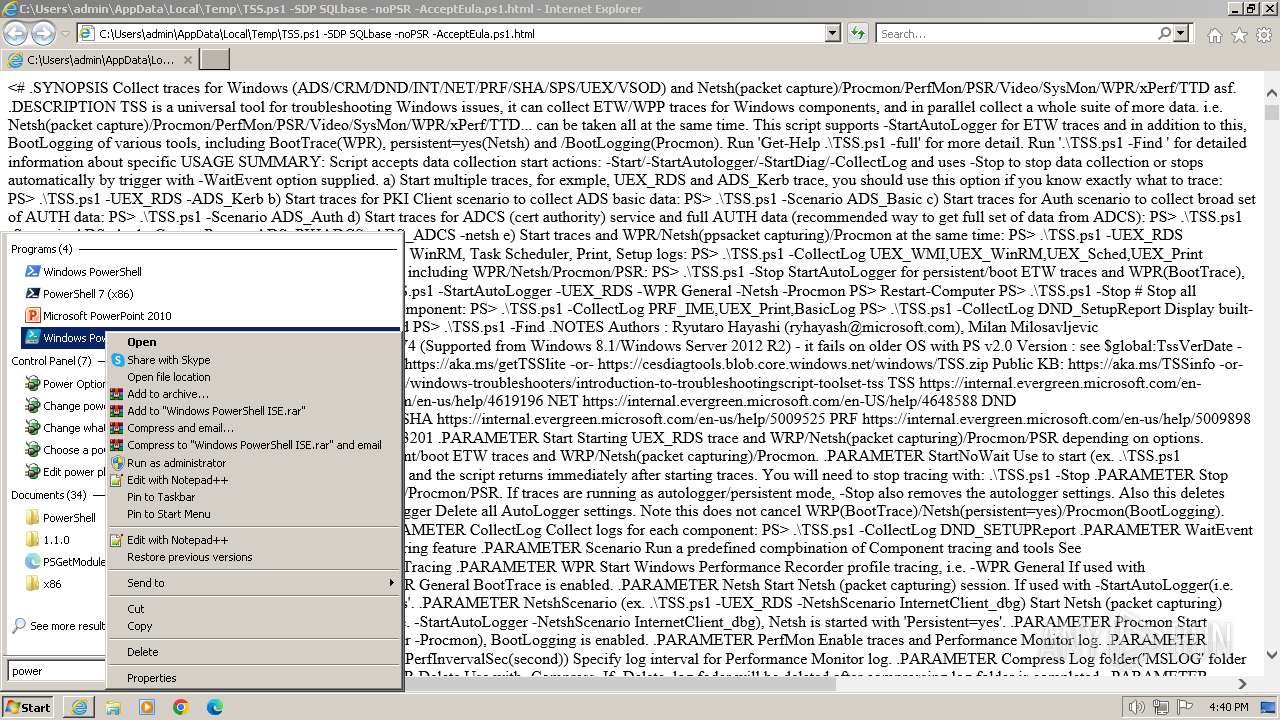1280x720 pixels.
Task: Open the PowerShell folder under Documents
Action: [60, 518]
